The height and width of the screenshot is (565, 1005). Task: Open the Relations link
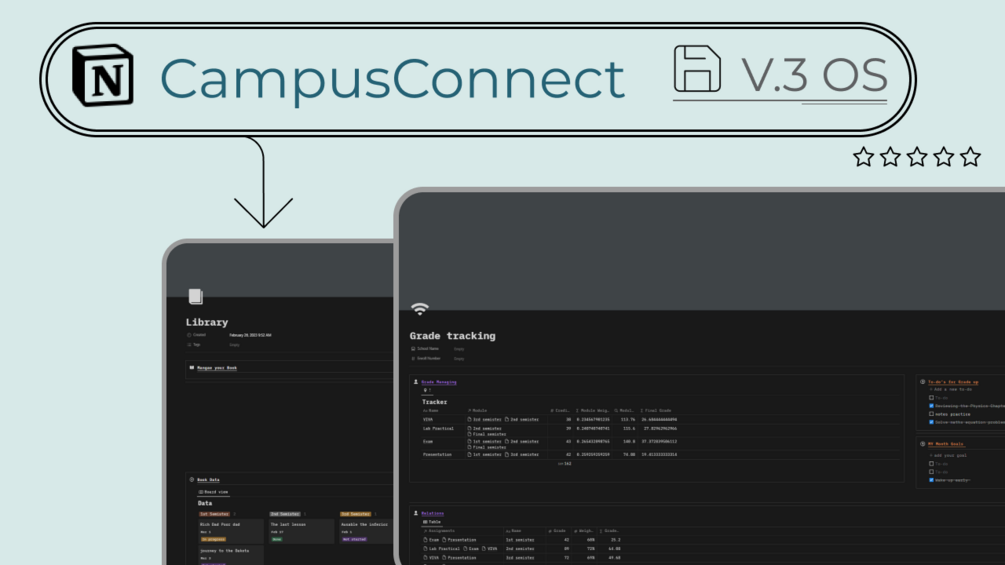pyautogui.click(x=432, y=513)
